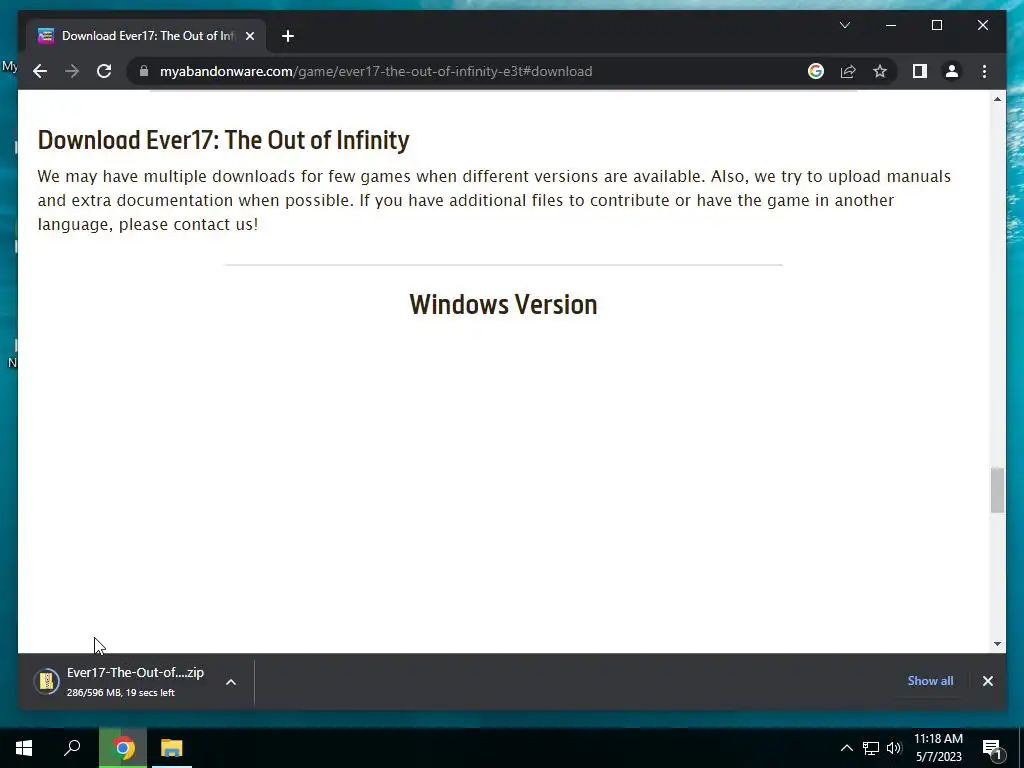Screen dimensions: 1024x768
Task: Close the Download Ever17 tab
Action: pyautogui.click(x=249, y=36)
